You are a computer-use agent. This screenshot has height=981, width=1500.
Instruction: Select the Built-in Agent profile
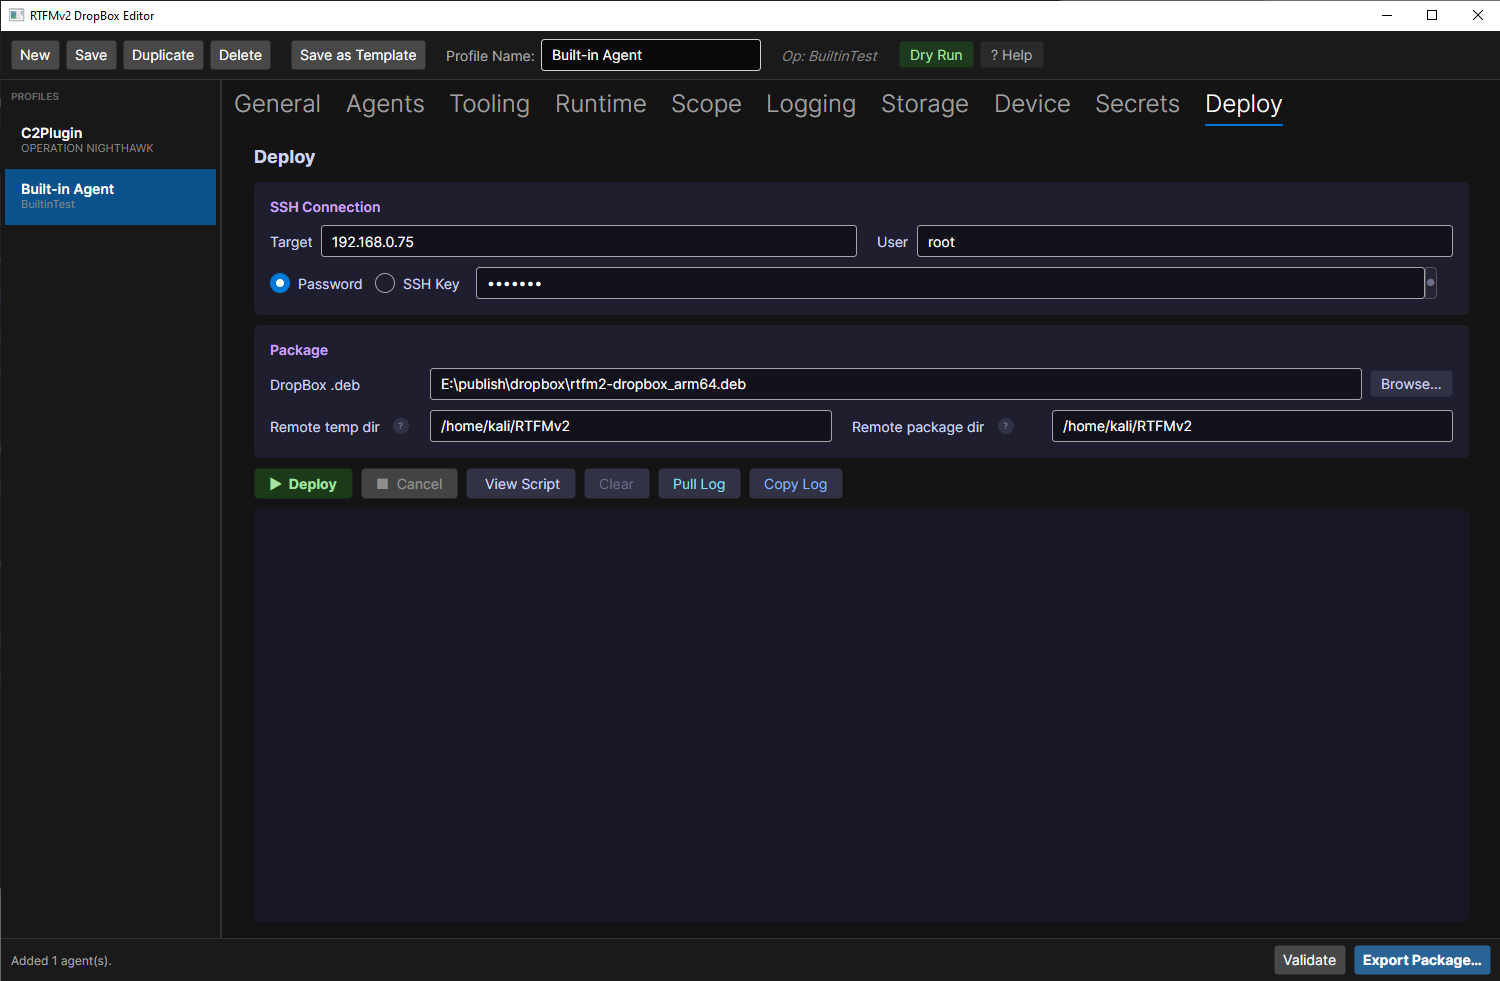coord(110,196)
